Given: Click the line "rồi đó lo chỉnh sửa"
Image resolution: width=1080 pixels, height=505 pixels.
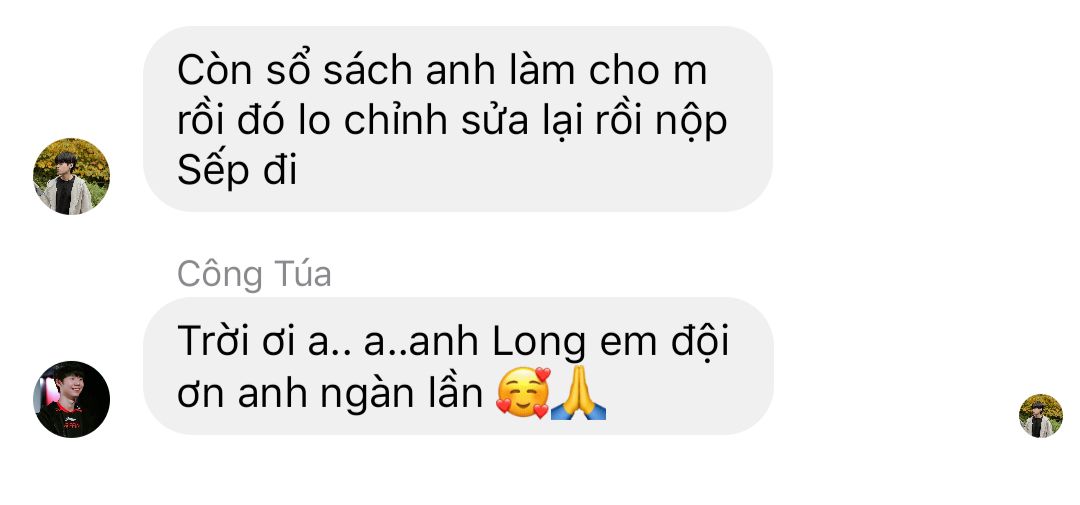Looking at the screenshot, I should [353, 121].
